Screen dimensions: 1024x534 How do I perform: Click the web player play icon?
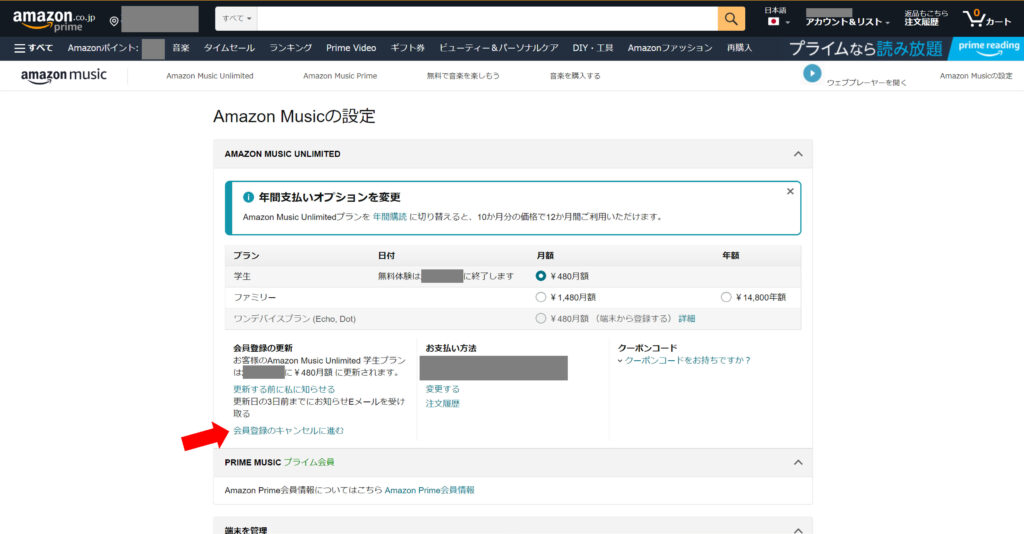(x=812, y=74)
